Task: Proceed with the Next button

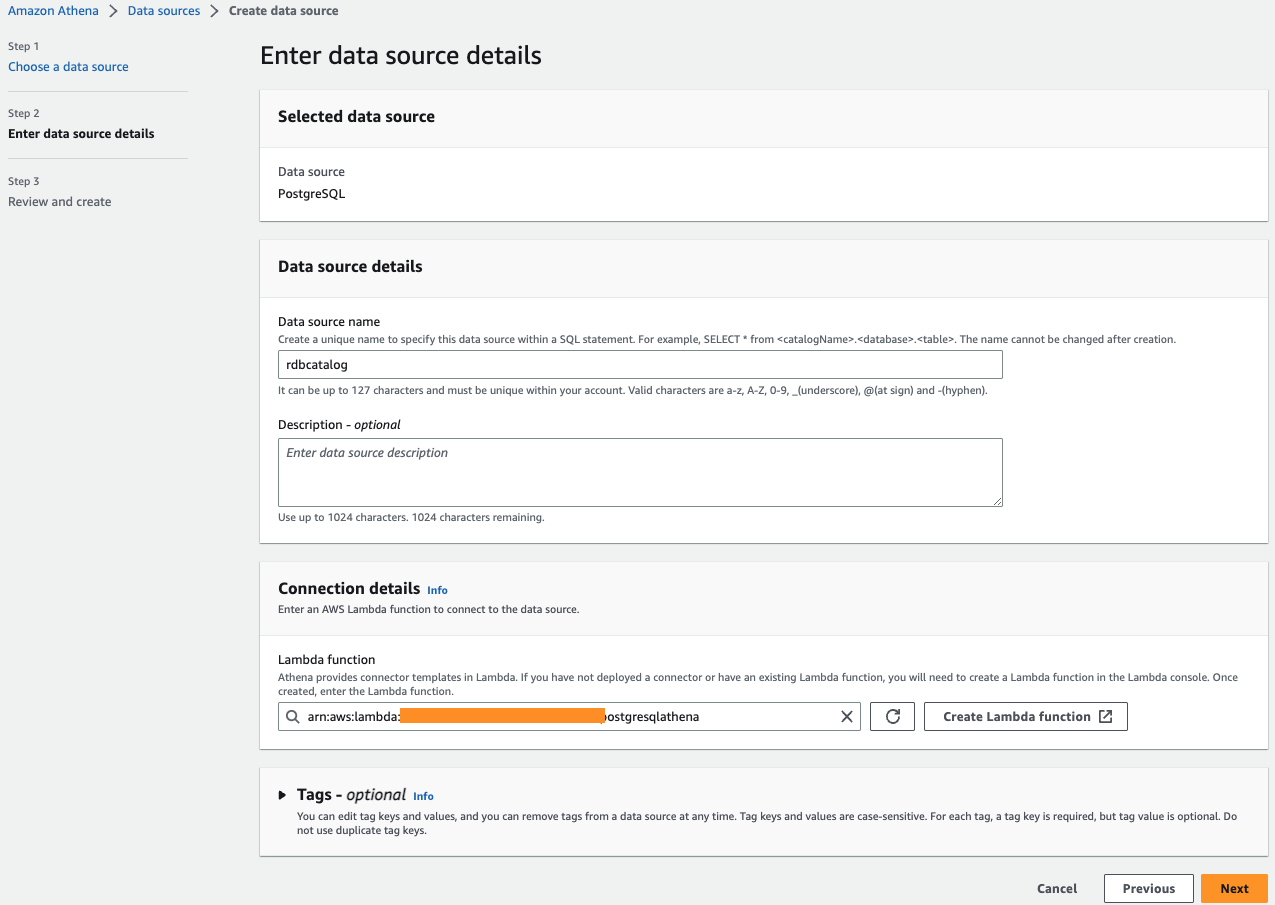Action: [1234, 888]
